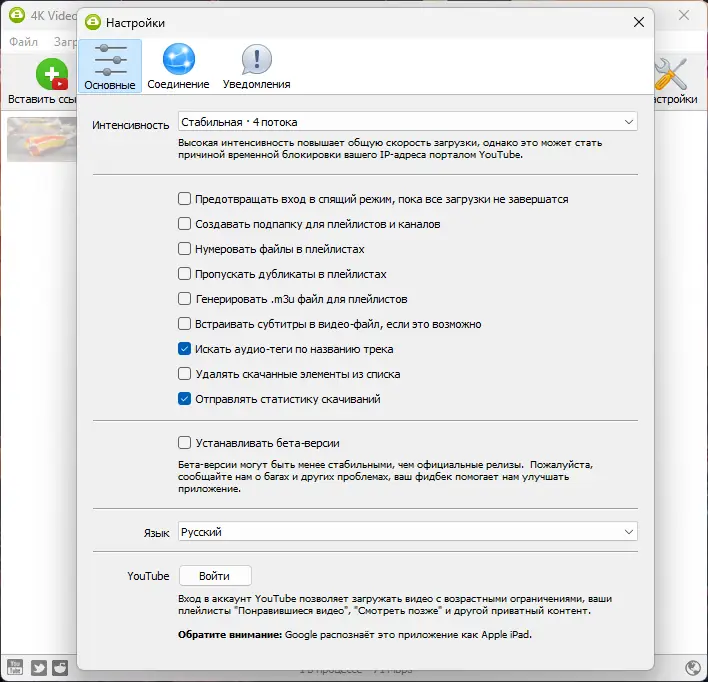Click the green Вставить ссылку icon in main window
The width and height of the screenshot is (708, 682).
tap(51, 74)
